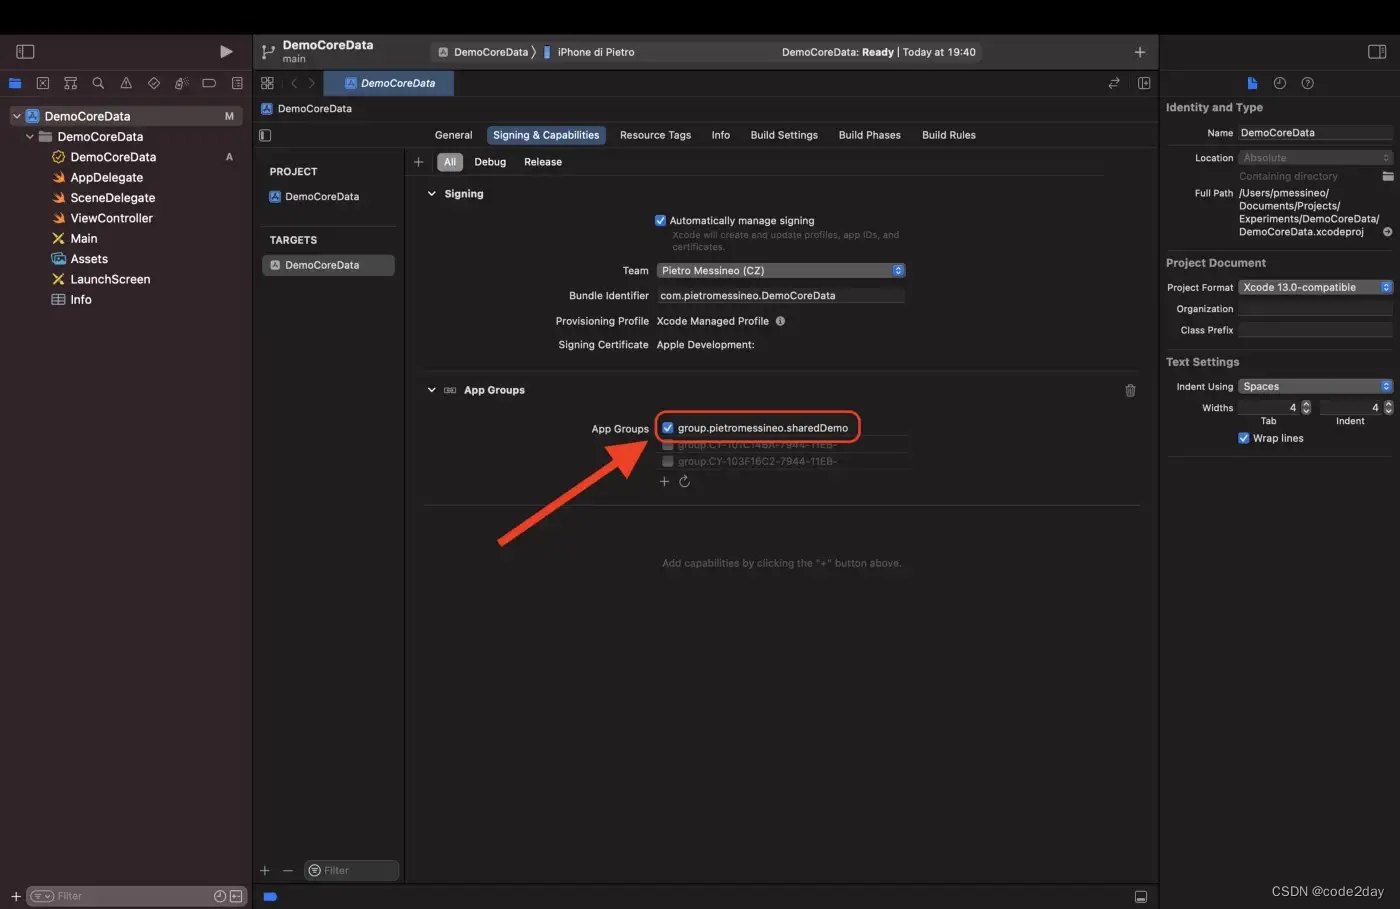Switch to the Build Rules tab
Viewport: 1400px width, 909px height.
949,135
